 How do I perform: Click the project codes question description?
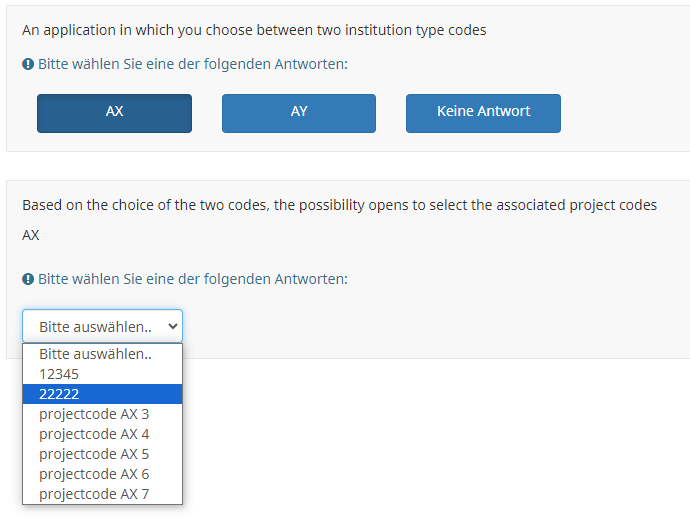pyautogui.click(x=340, y=205)
